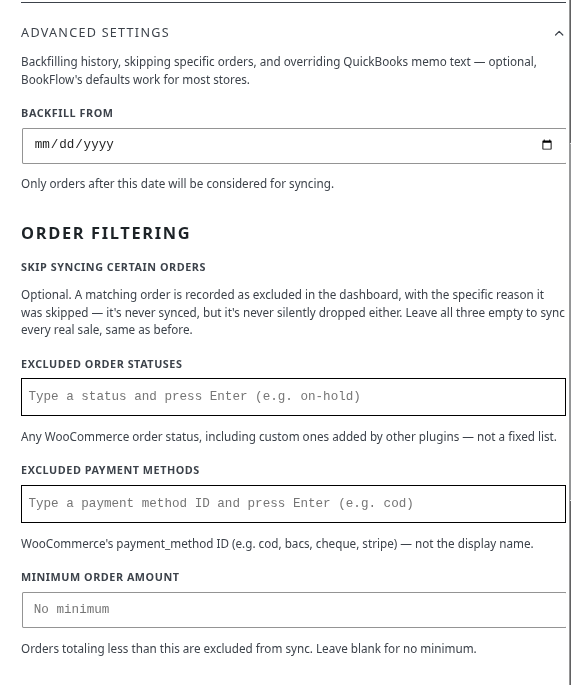Click the Excluded Order Statuses label
Image resolution: width=571 pixels, height=685 pixels.
click(x=101, y=364)
